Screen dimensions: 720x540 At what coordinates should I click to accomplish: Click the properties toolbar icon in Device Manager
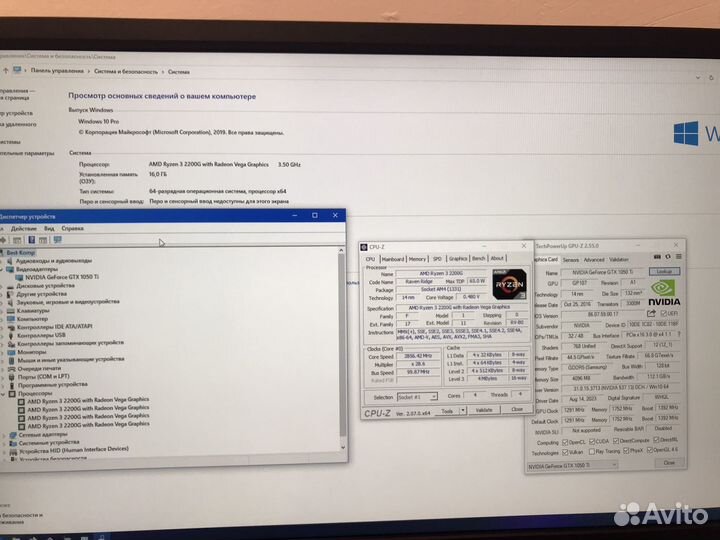17,240
